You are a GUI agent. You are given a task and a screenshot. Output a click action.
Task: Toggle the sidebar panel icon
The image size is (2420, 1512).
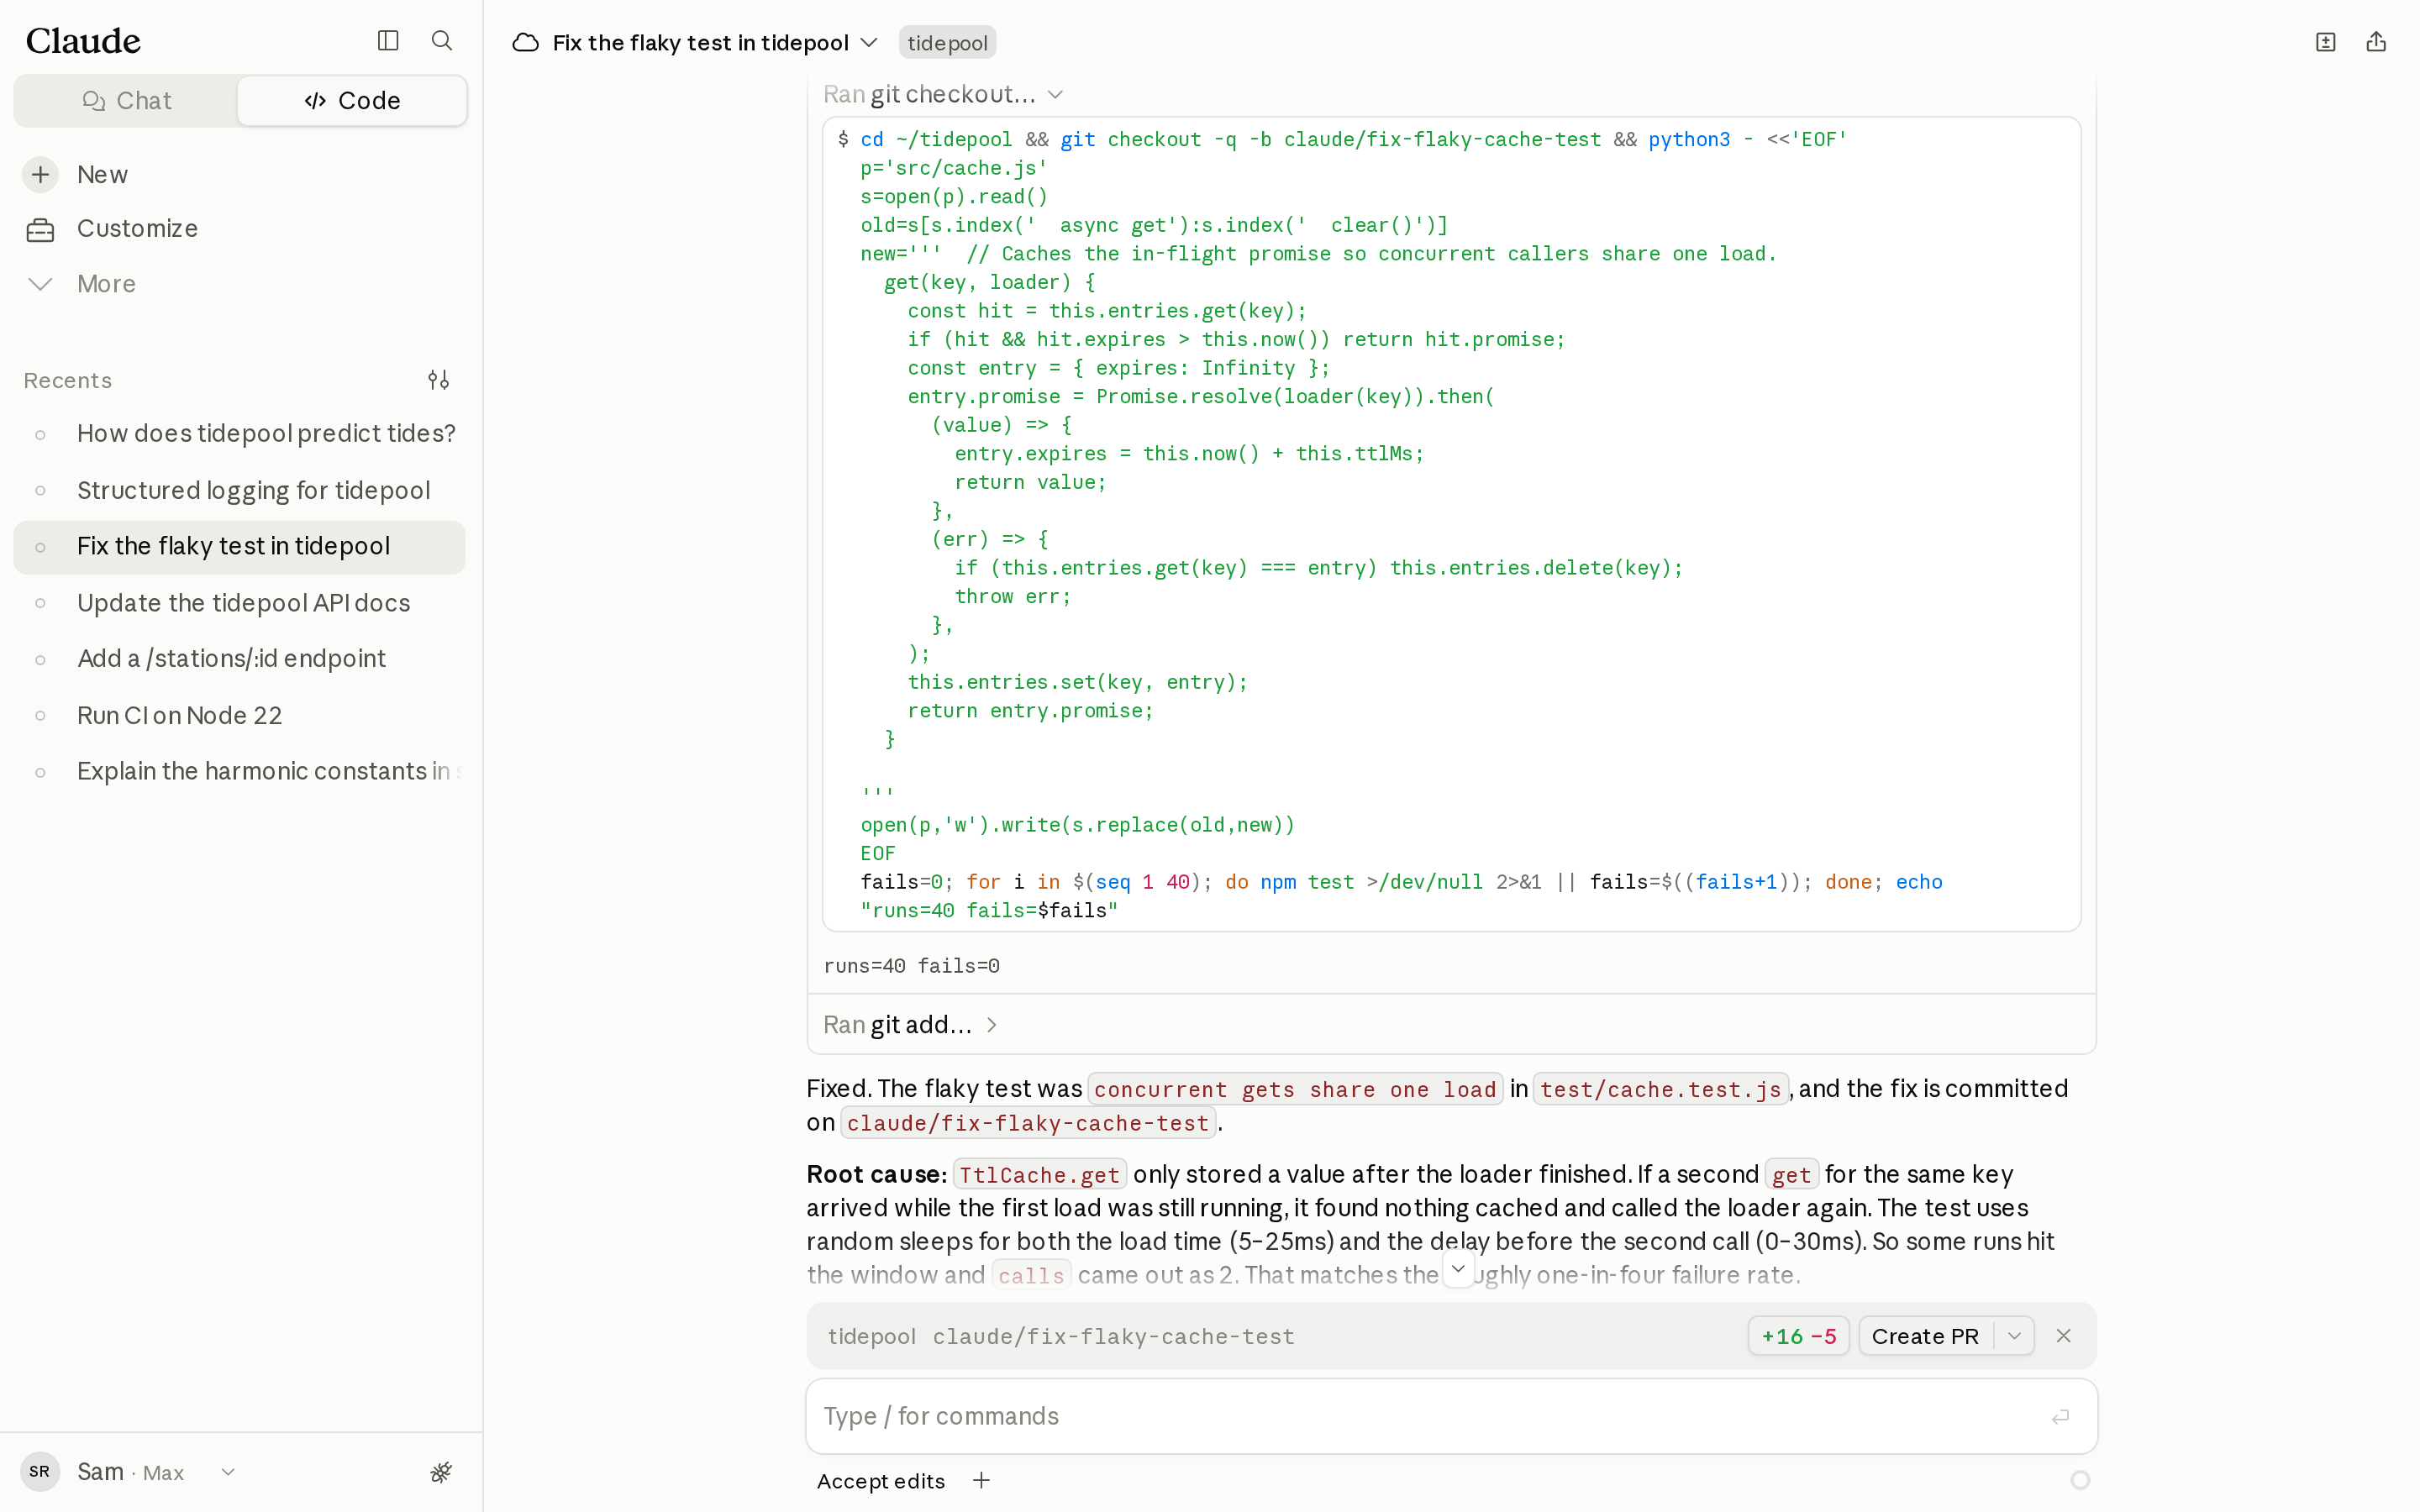click(x=388, y=41)
